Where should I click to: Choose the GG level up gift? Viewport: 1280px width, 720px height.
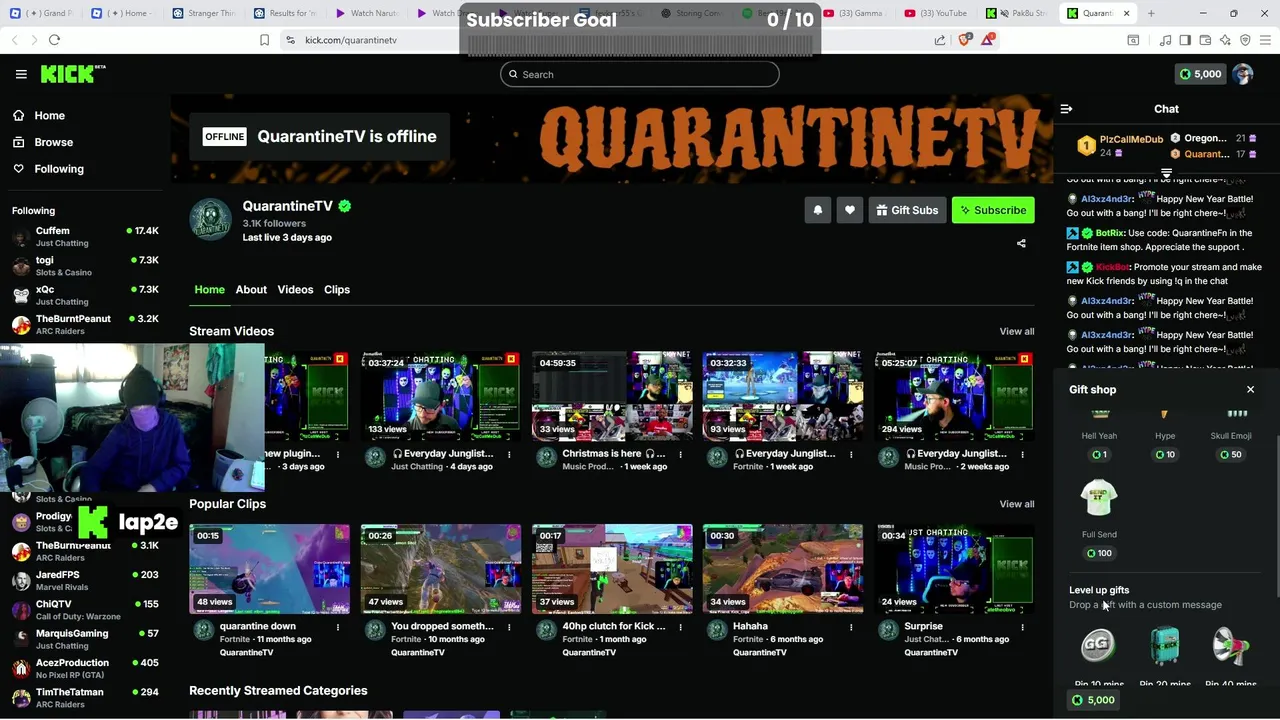(x=1098, y=646)
